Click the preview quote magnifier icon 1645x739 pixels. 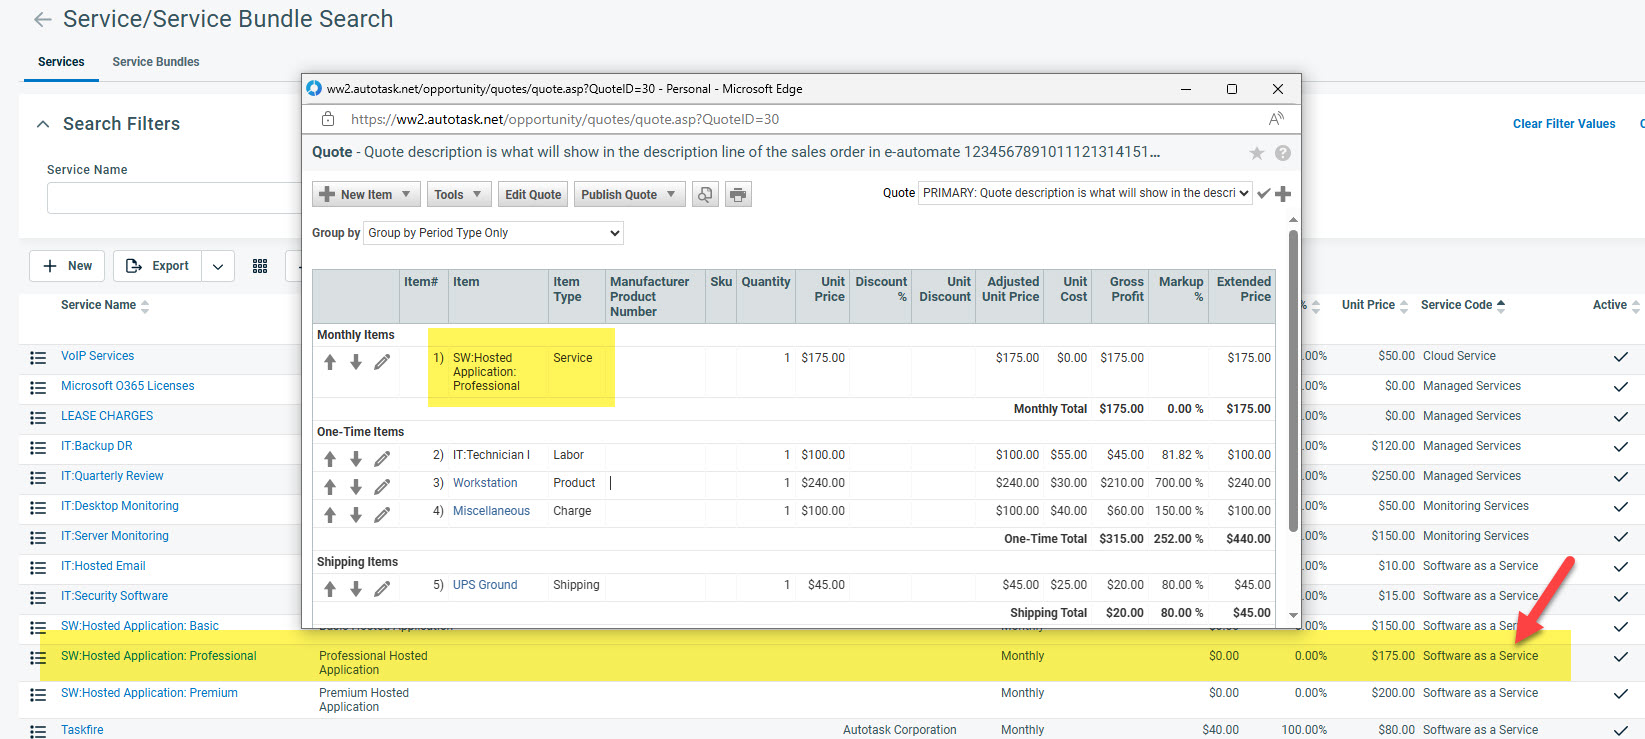[x=705, y=194]
